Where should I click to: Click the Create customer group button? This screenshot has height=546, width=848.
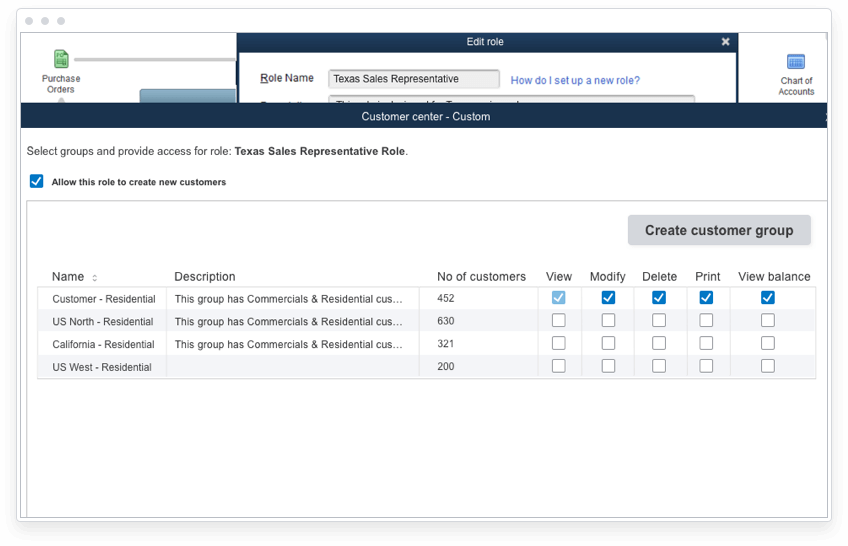pos(719,230)
